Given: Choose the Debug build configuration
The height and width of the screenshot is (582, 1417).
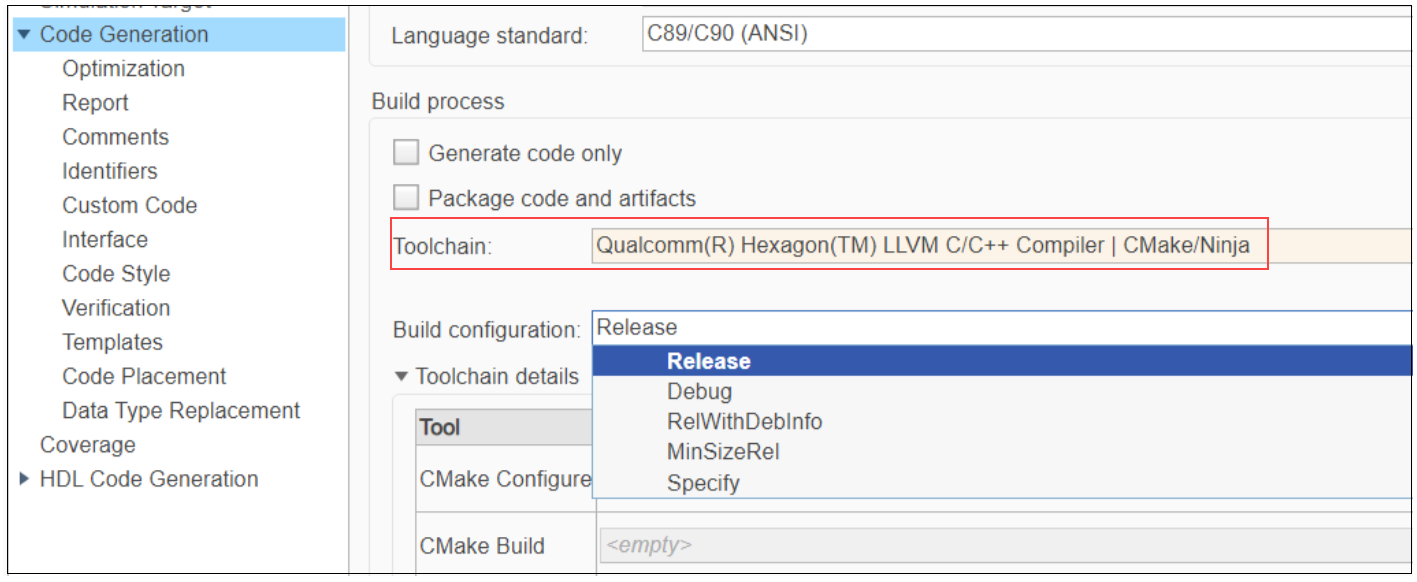Looking at the screenshot, I should click(x=699, y=392).
